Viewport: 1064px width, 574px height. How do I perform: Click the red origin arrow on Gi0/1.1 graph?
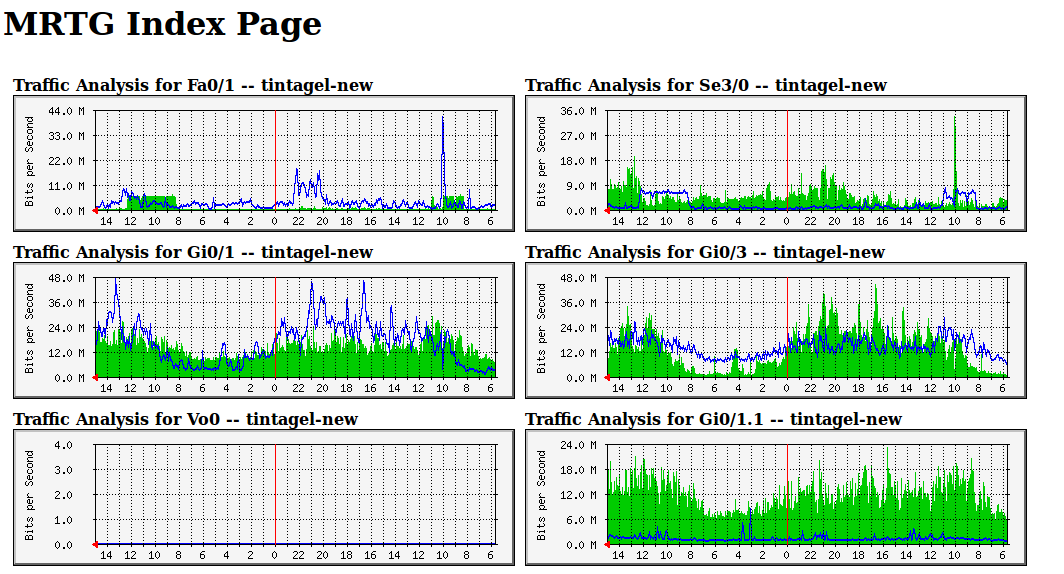[607, 545]
